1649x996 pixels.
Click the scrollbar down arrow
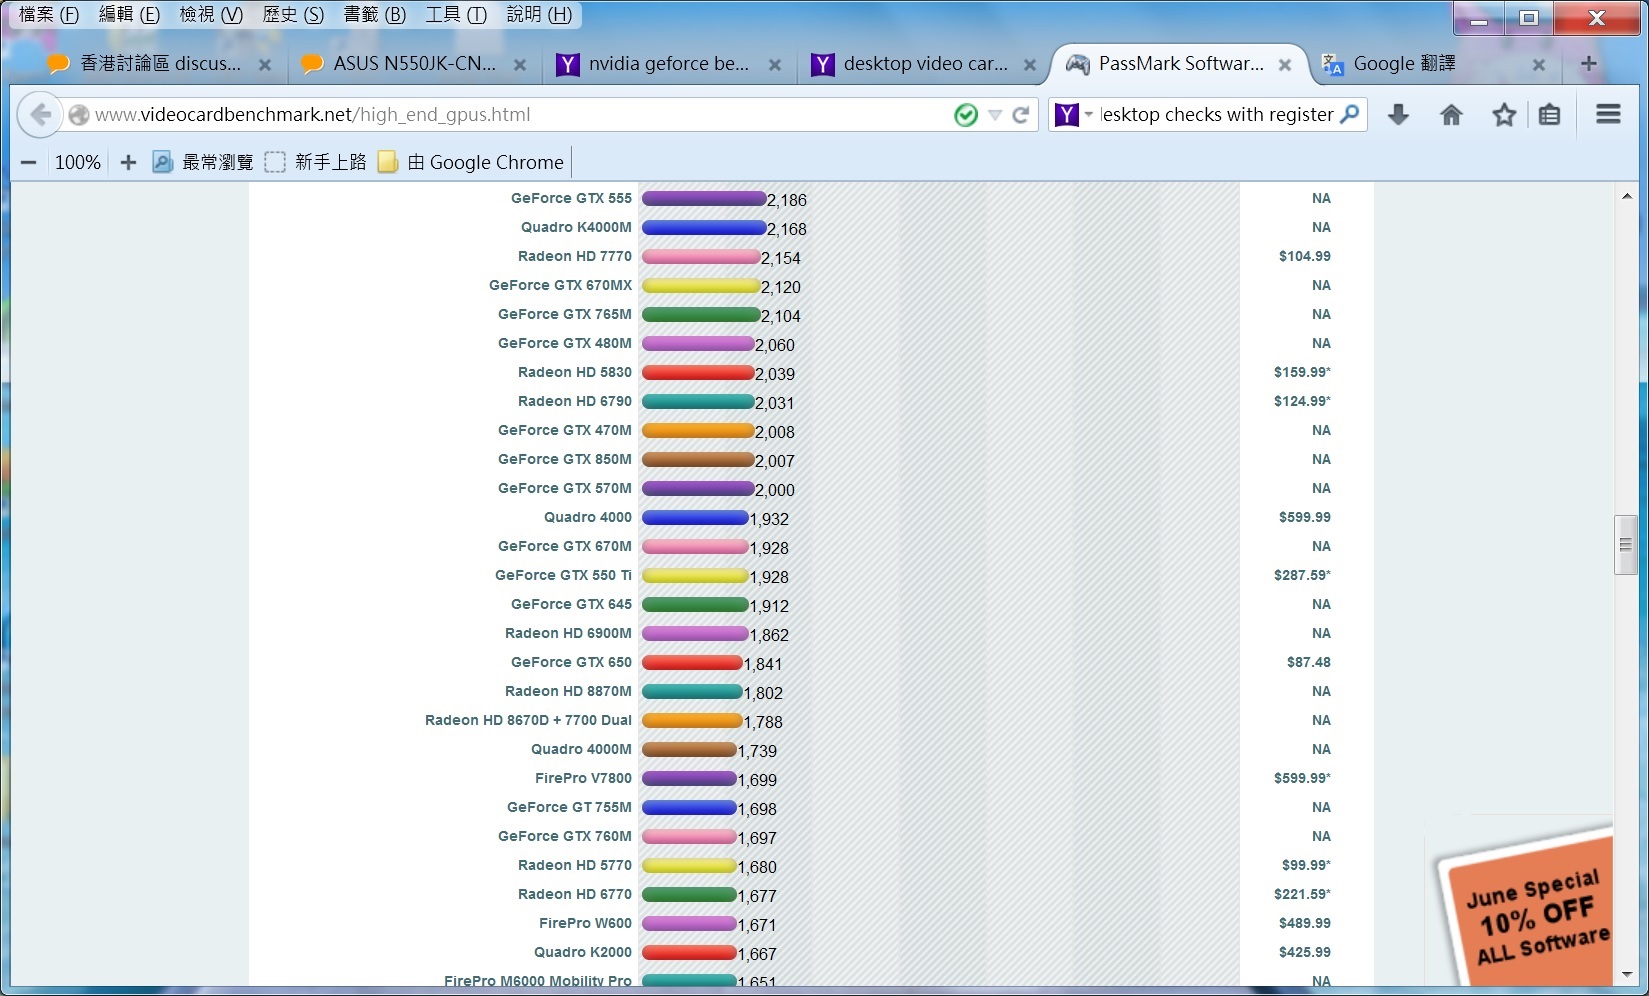1626,974
